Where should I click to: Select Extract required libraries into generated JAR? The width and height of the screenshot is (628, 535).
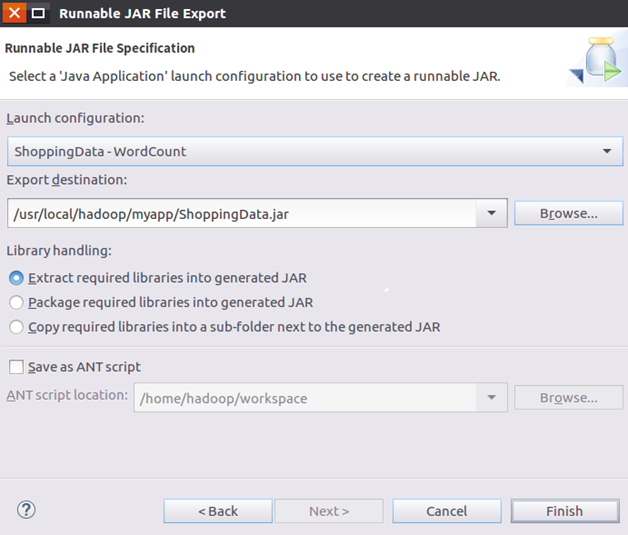pos(16,278)
